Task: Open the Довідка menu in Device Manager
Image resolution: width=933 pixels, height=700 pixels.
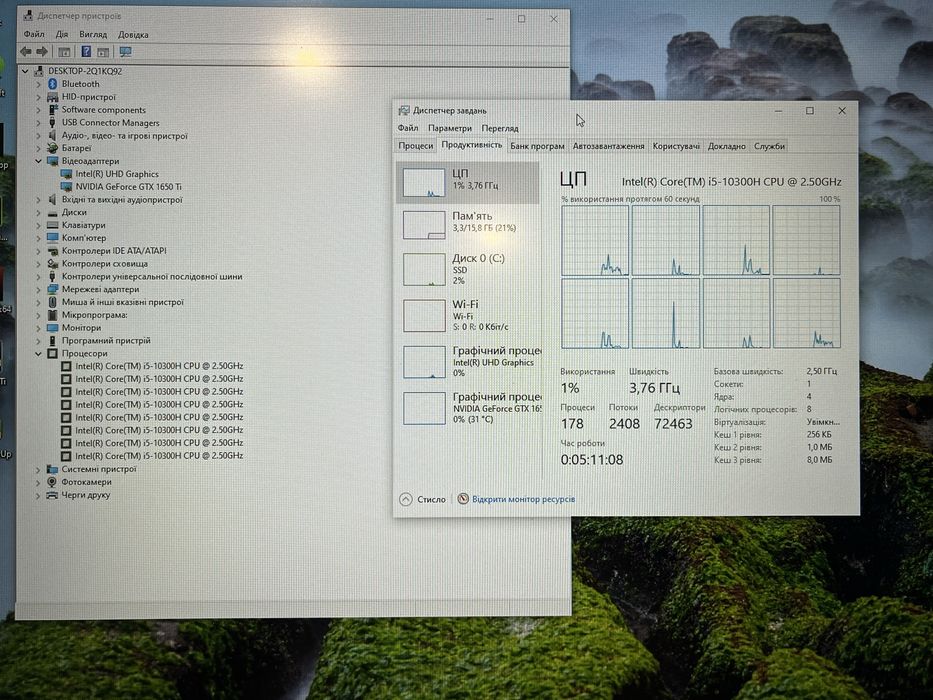Action: pos(133,35)
